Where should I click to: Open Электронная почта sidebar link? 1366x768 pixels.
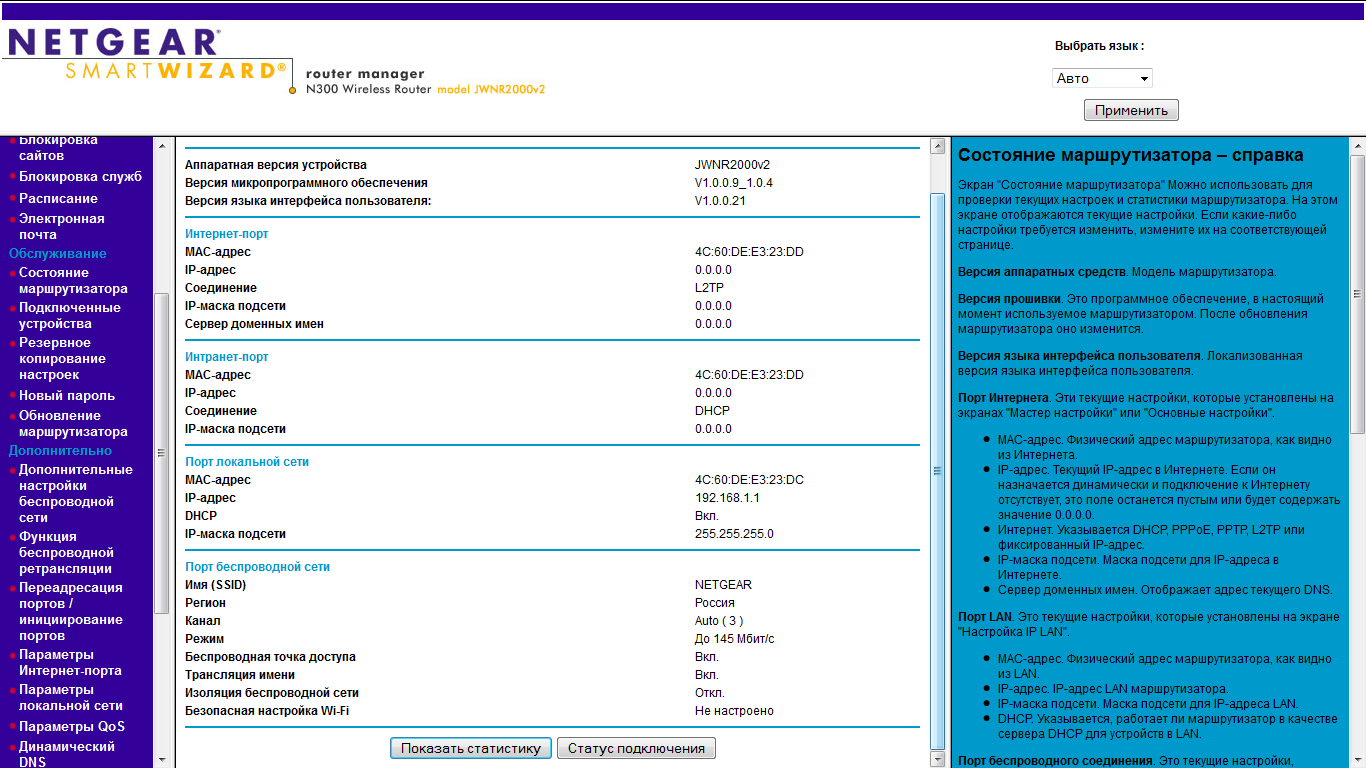click(61, 226)
